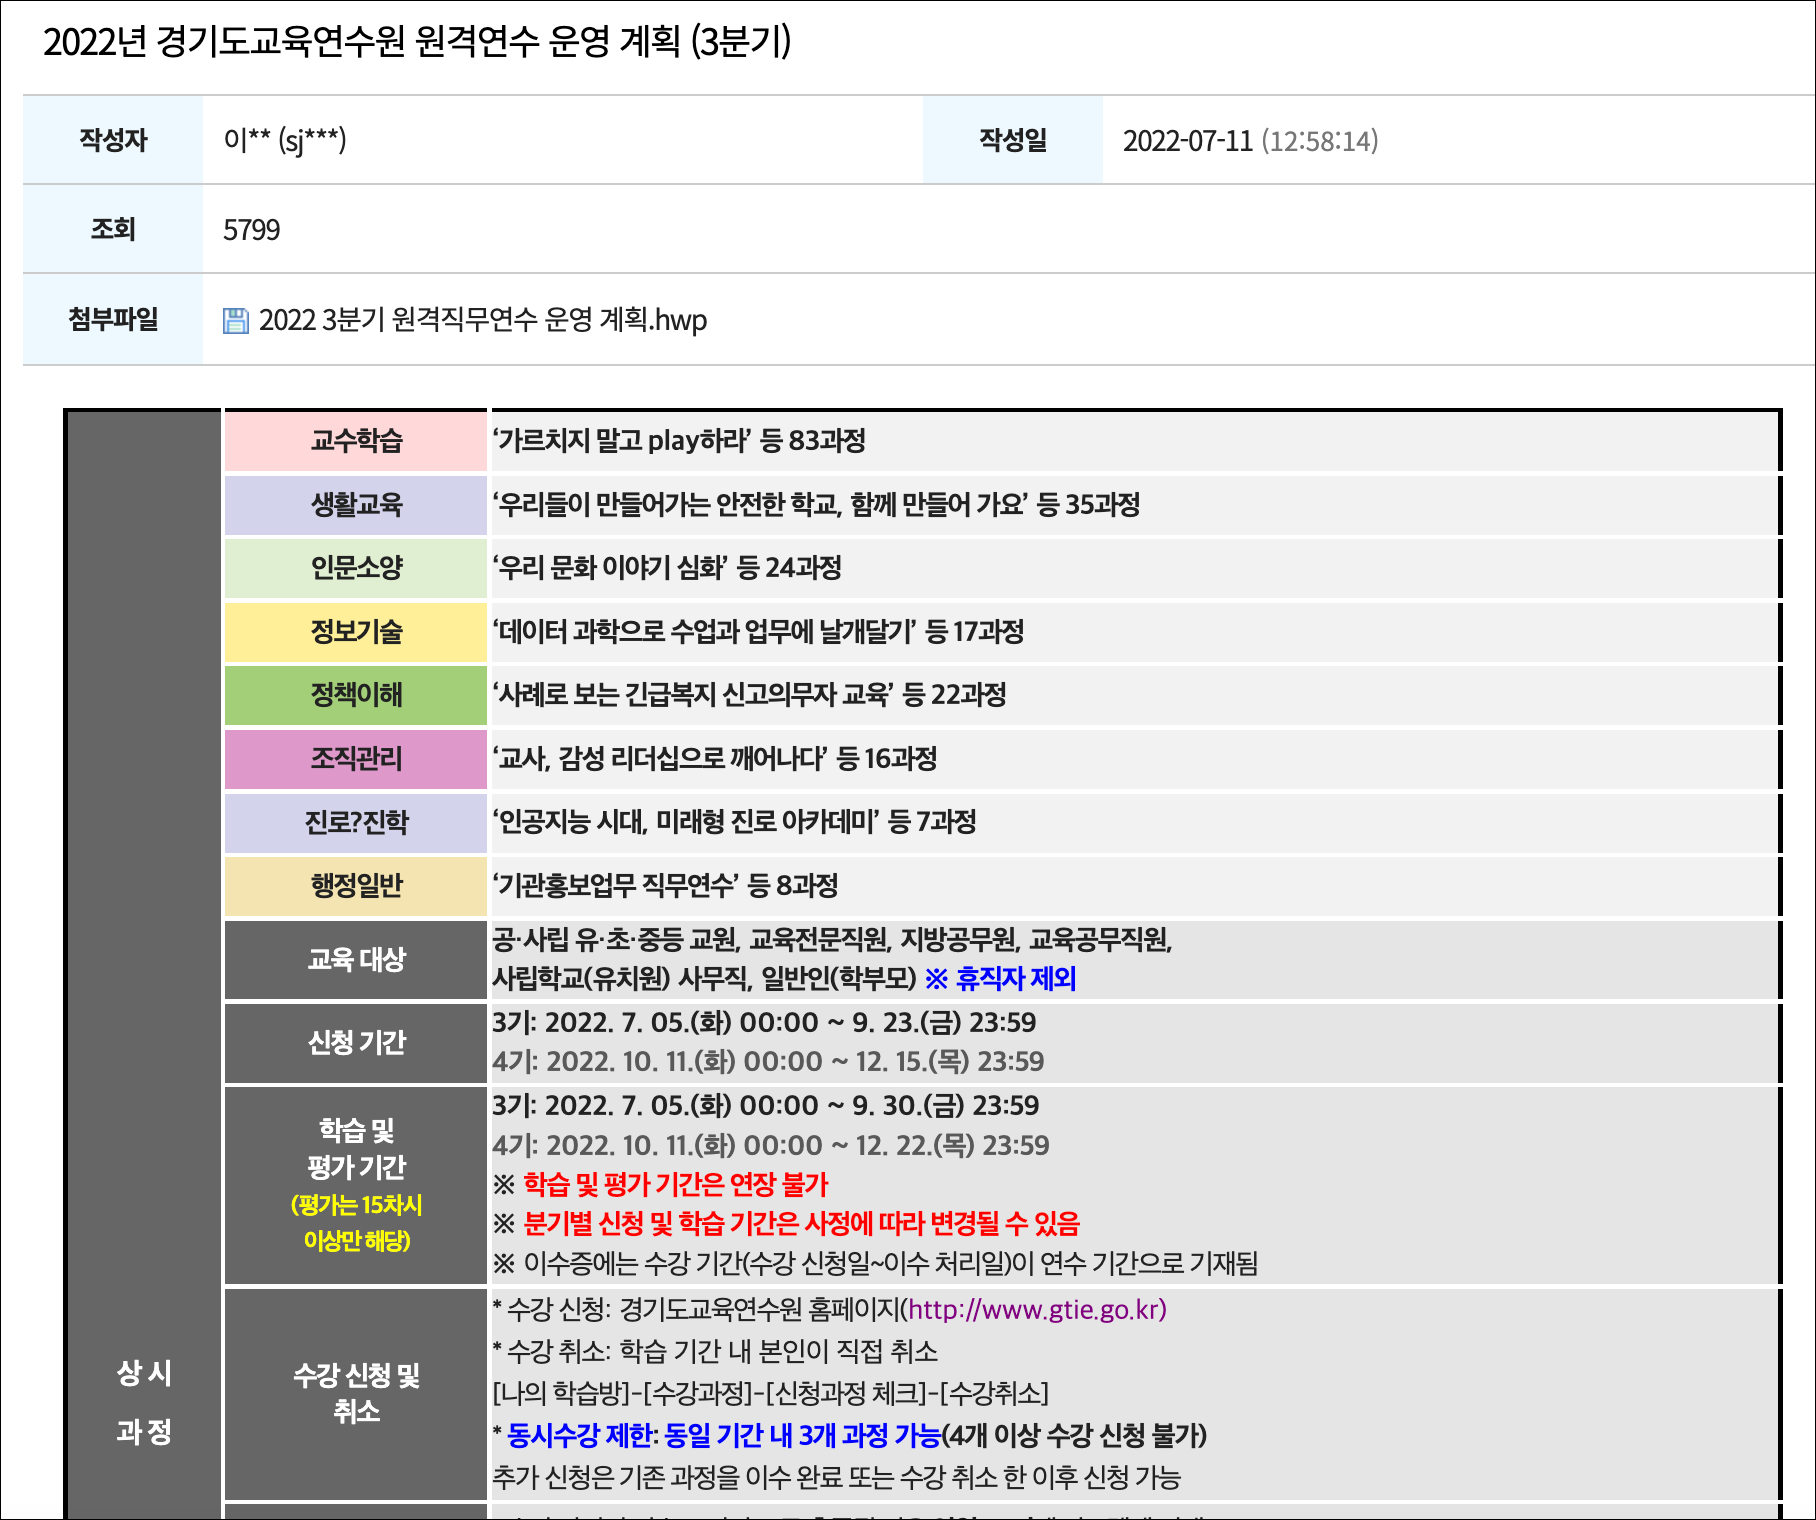Click the '조회' header cell
The height and width of the screenshot is (1520, 1816).
113,229
